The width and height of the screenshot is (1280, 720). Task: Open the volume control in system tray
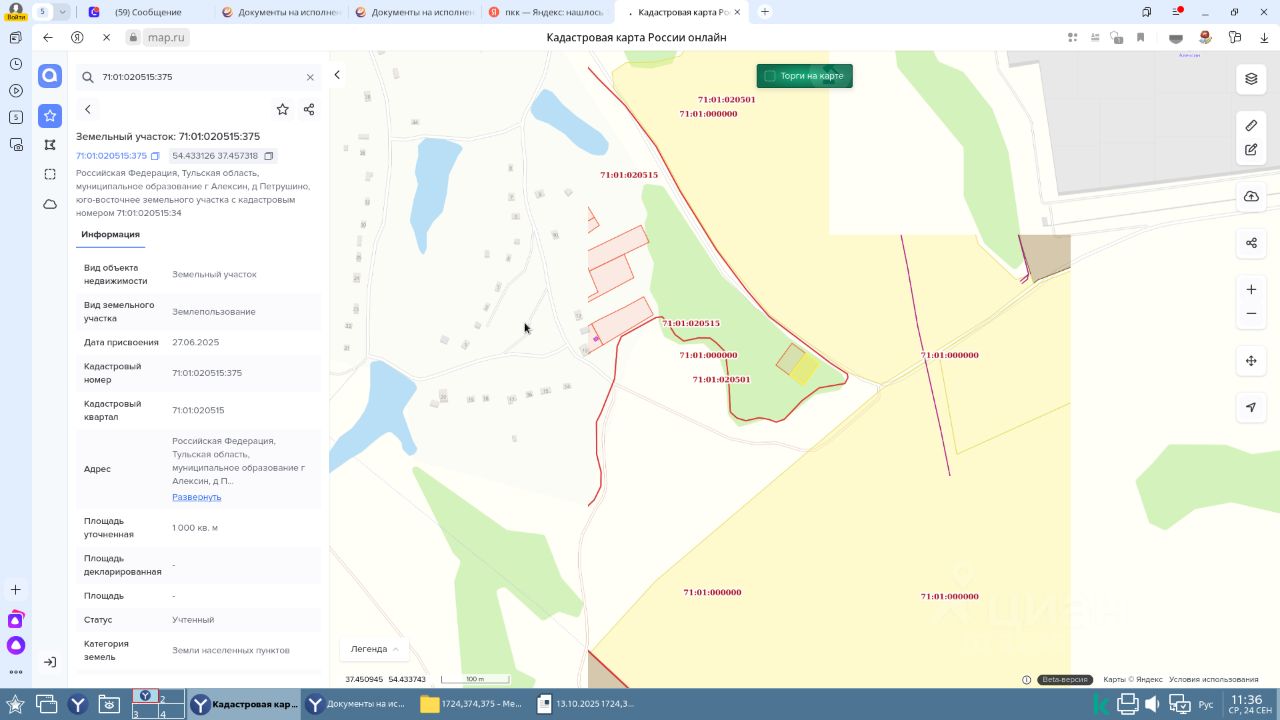tap(1153, 704)
